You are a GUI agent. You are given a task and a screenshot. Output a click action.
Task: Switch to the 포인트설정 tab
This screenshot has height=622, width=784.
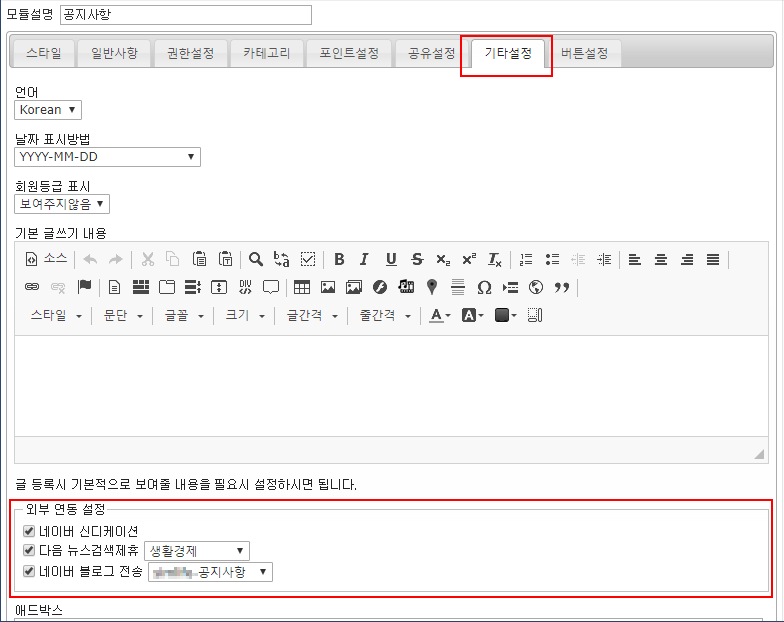349,53
